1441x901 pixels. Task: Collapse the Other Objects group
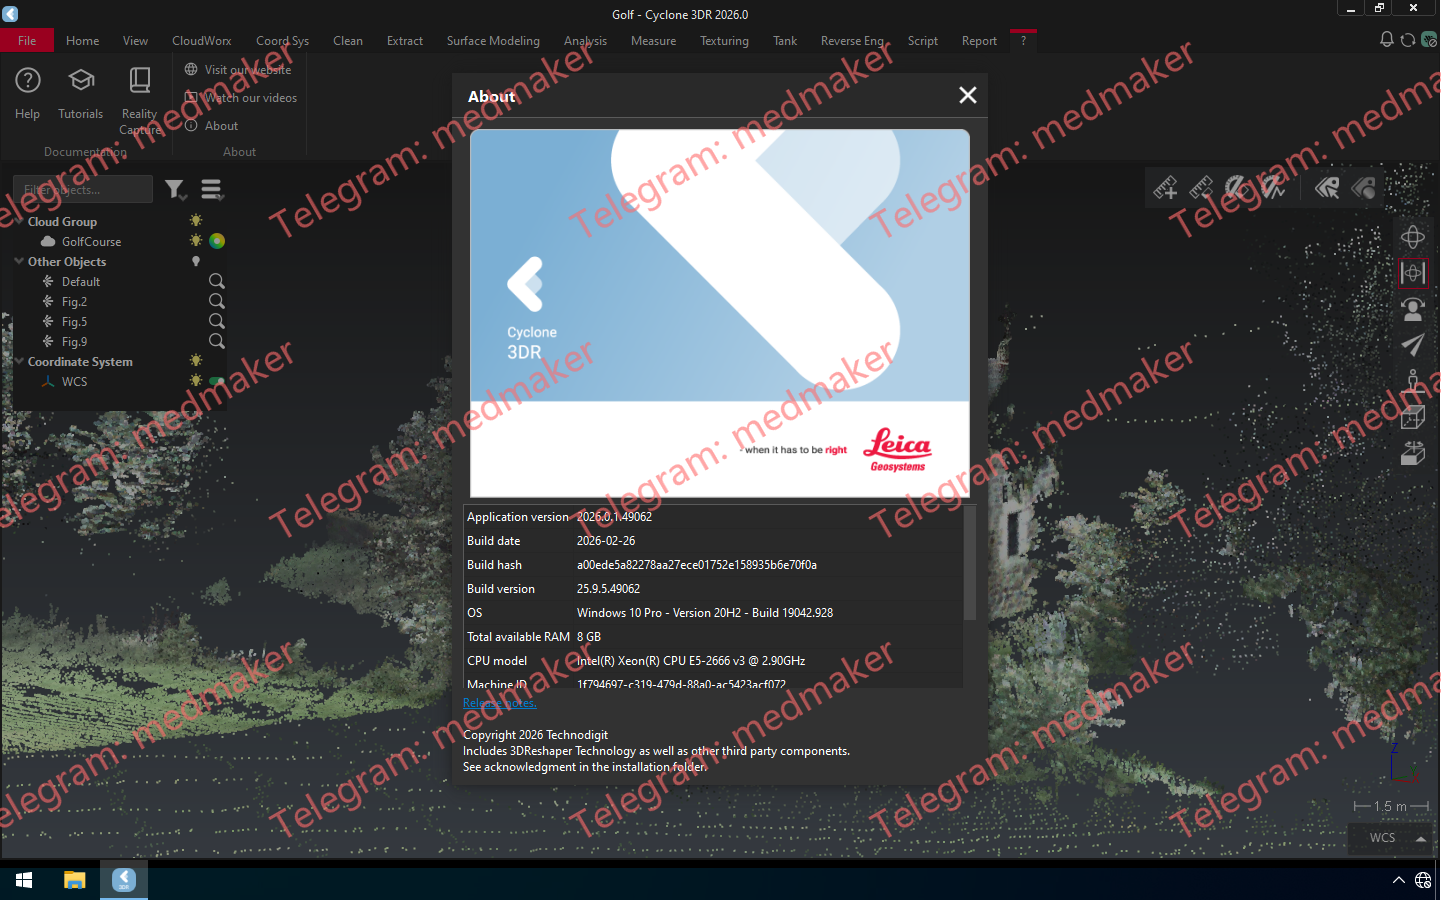[17, 261]
